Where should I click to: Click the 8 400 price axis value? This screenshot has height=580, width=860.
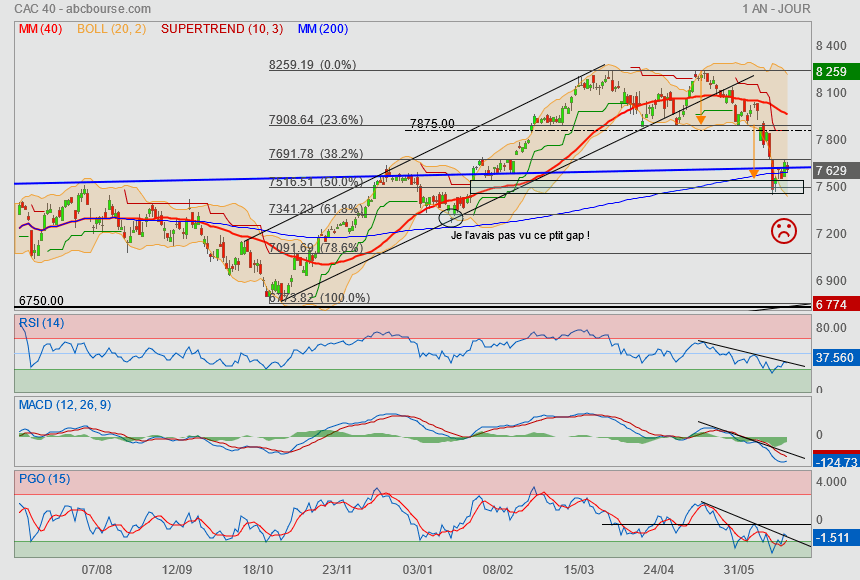(831, 46)
